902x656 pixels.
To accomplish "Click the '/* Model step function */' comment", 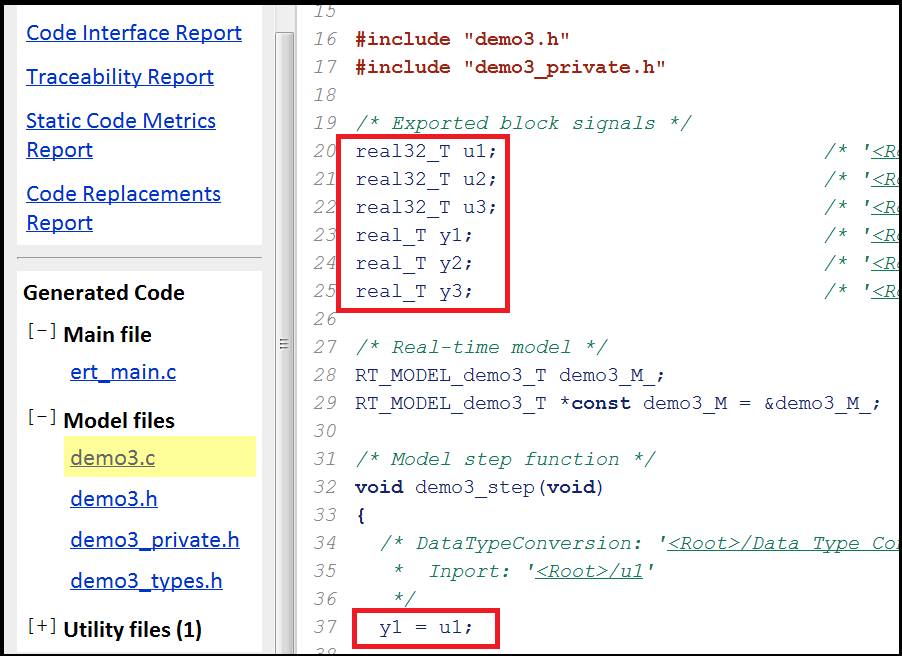I will [504, 459].
